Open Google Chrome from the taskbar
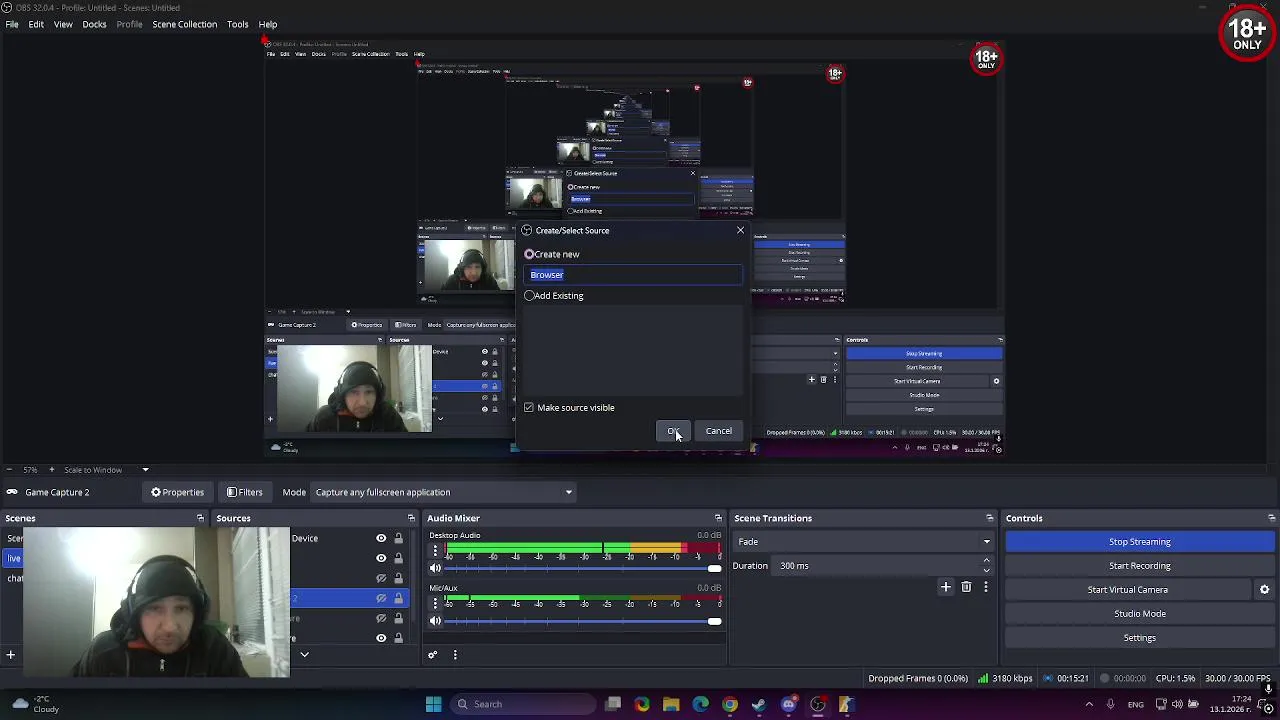 point(730,704)
